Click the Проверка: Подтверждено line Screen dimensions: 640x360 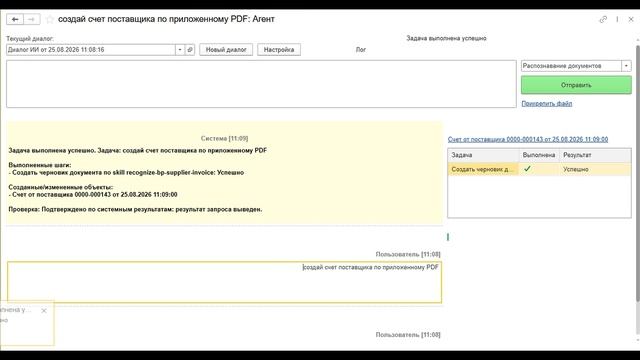click(x=135, y=209)
